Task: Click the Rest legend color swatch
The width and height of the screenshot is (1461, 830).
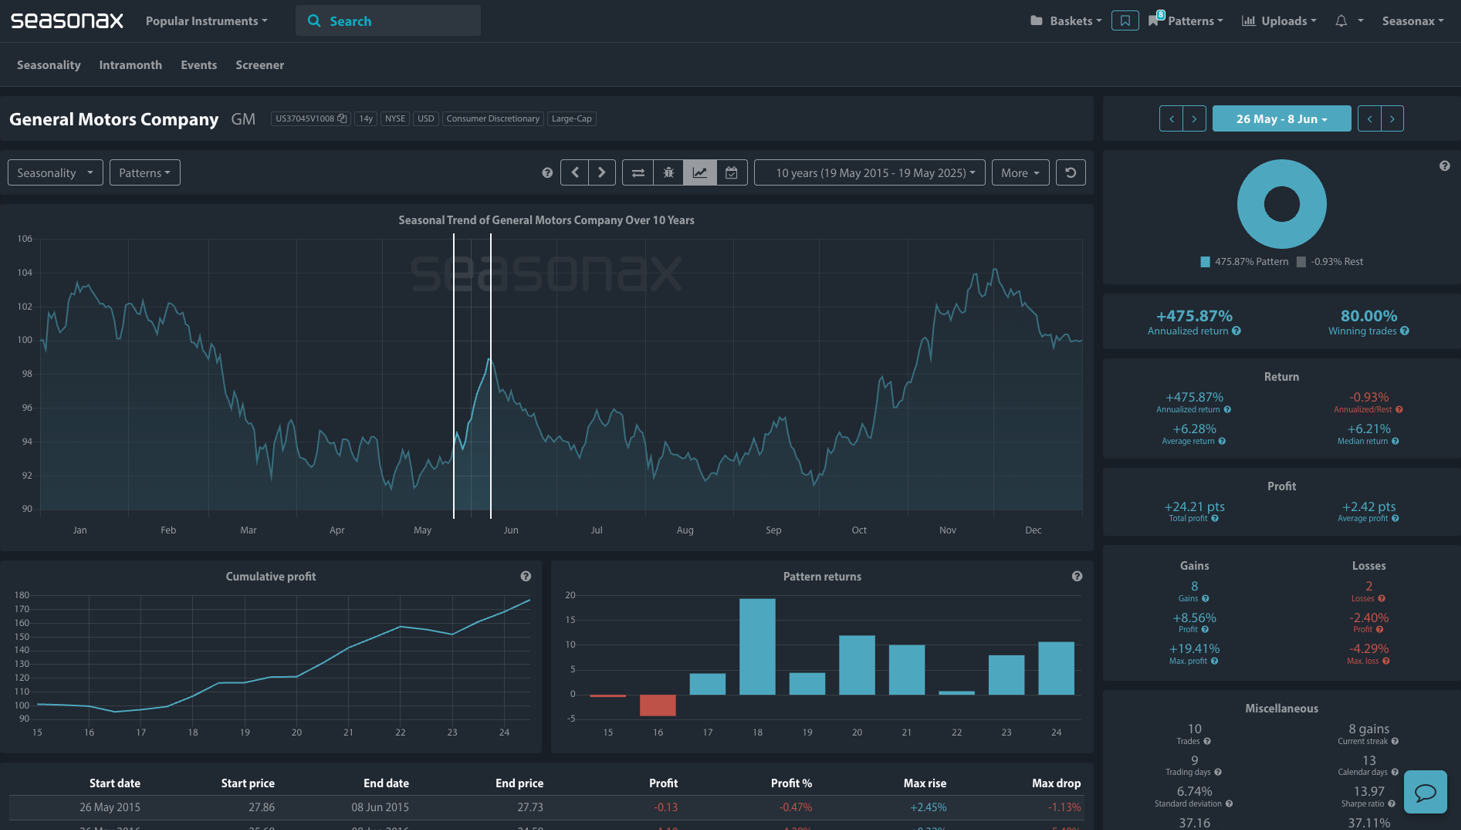Action: tap(1301, 262)
